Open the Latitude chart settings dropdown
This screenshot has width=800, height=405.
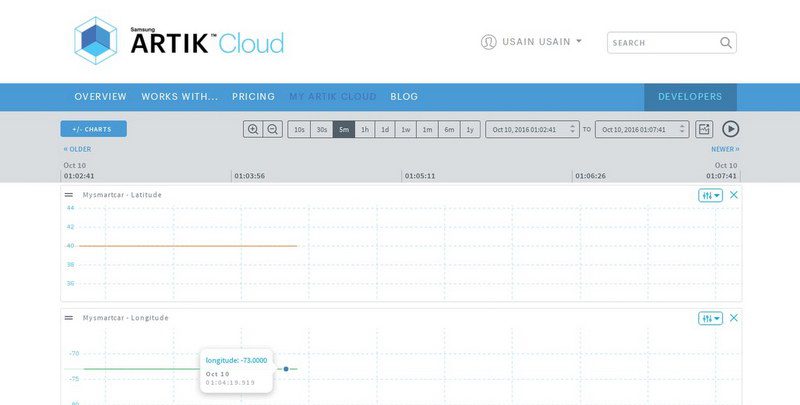710,195
